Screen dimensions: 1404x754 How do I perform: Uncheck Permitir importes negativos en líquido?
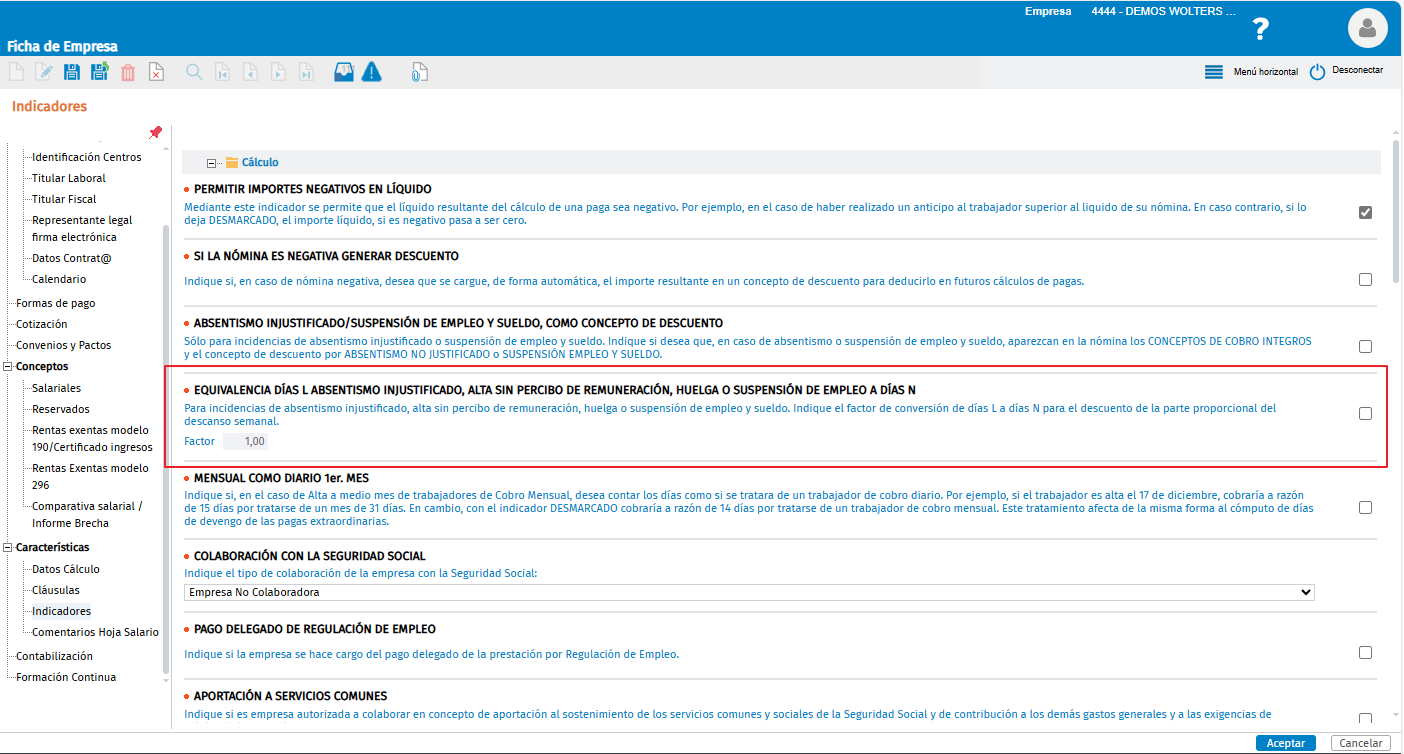pyautogui.click(x=1365, y=212)
